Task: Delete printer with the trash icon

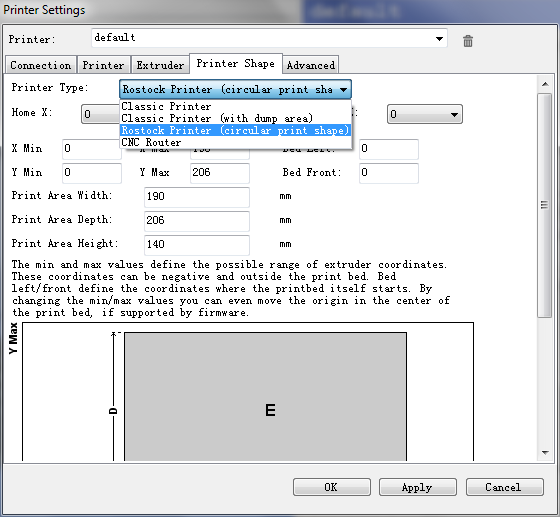Action: point(468,41)
